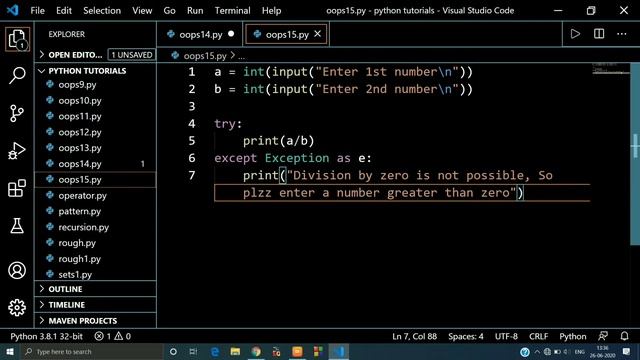640x360 pixels.
Task: Open the Extensions view
Action: click(17, 188)
